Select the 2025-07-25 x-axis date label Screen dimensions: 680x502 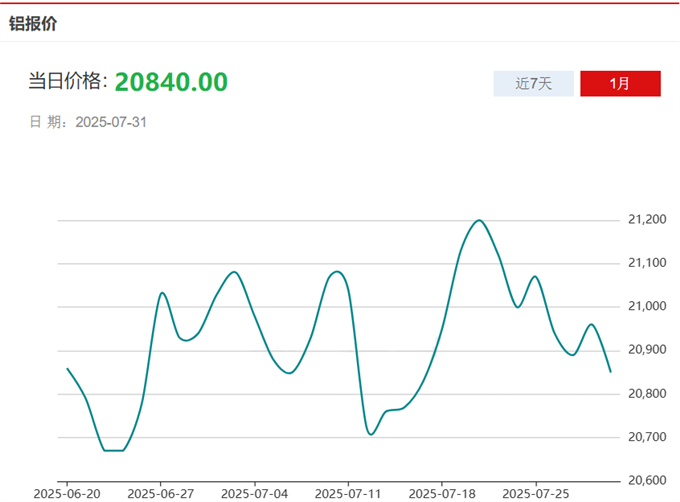[x=535, y=494]
